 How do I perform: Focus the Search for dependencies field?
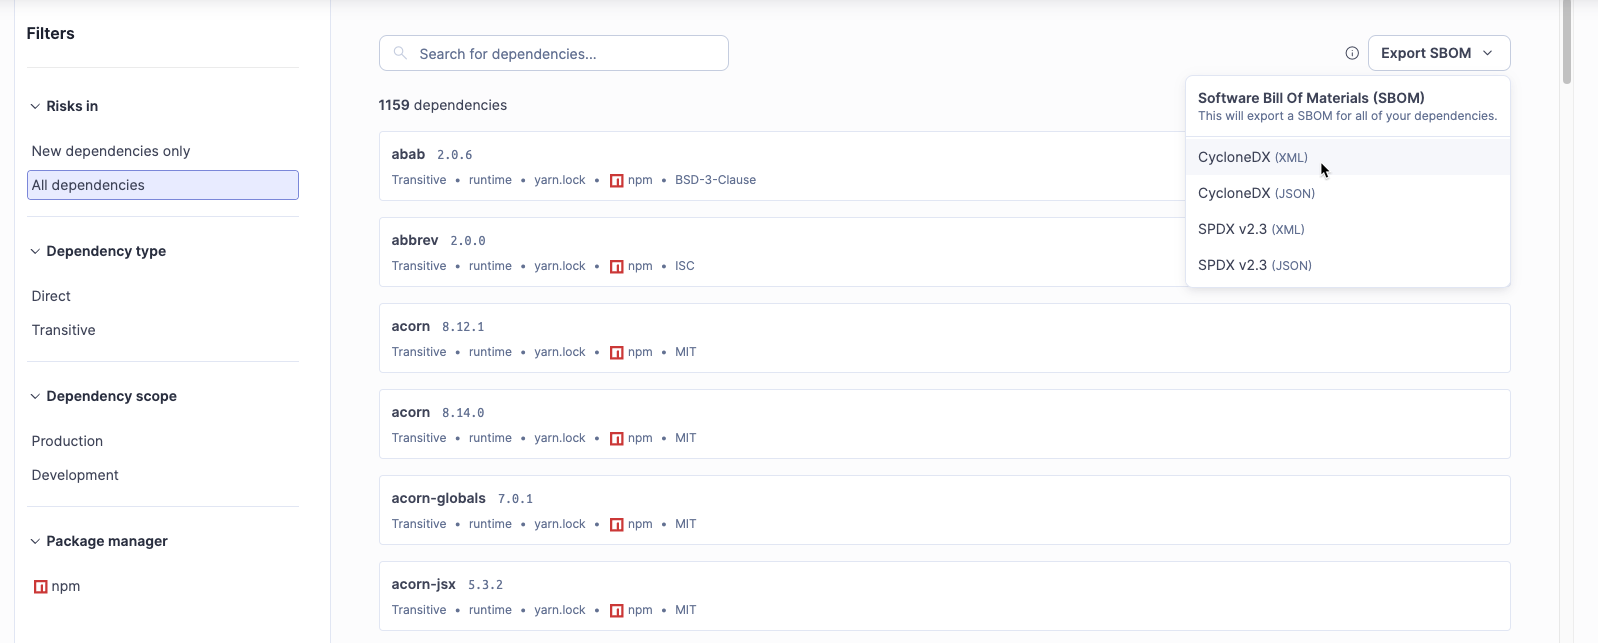pos(553,53)
